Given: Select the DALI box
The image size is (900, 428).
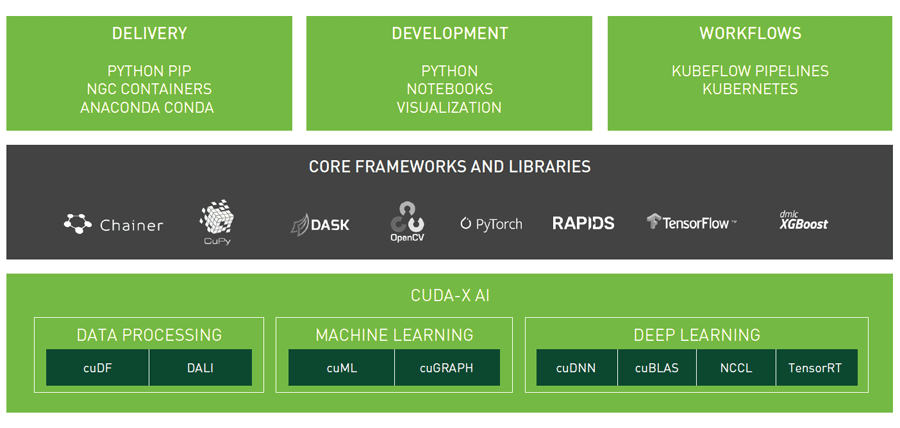Looking at the screenshot, I should tap(200, 368).
